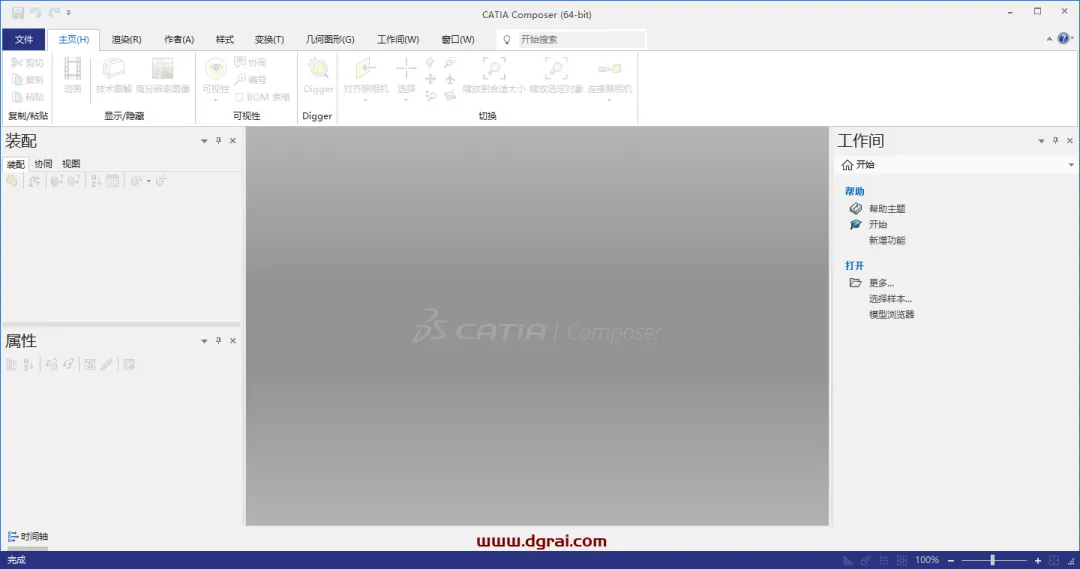Switch to the 渲染(R) ribbon tab
The image size is (1080, 569).
pyautogui.click(x=127, y=39)
